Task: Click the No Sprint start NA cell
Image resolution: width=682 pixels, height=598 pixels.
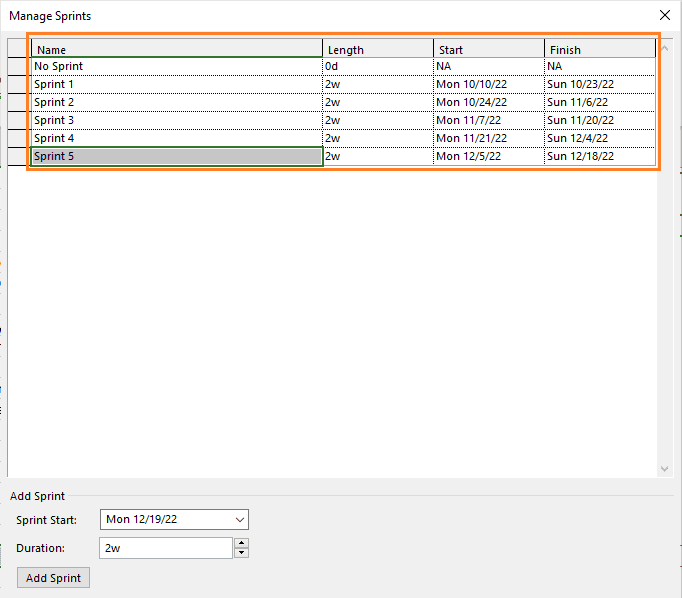Action: coord(488,67)
